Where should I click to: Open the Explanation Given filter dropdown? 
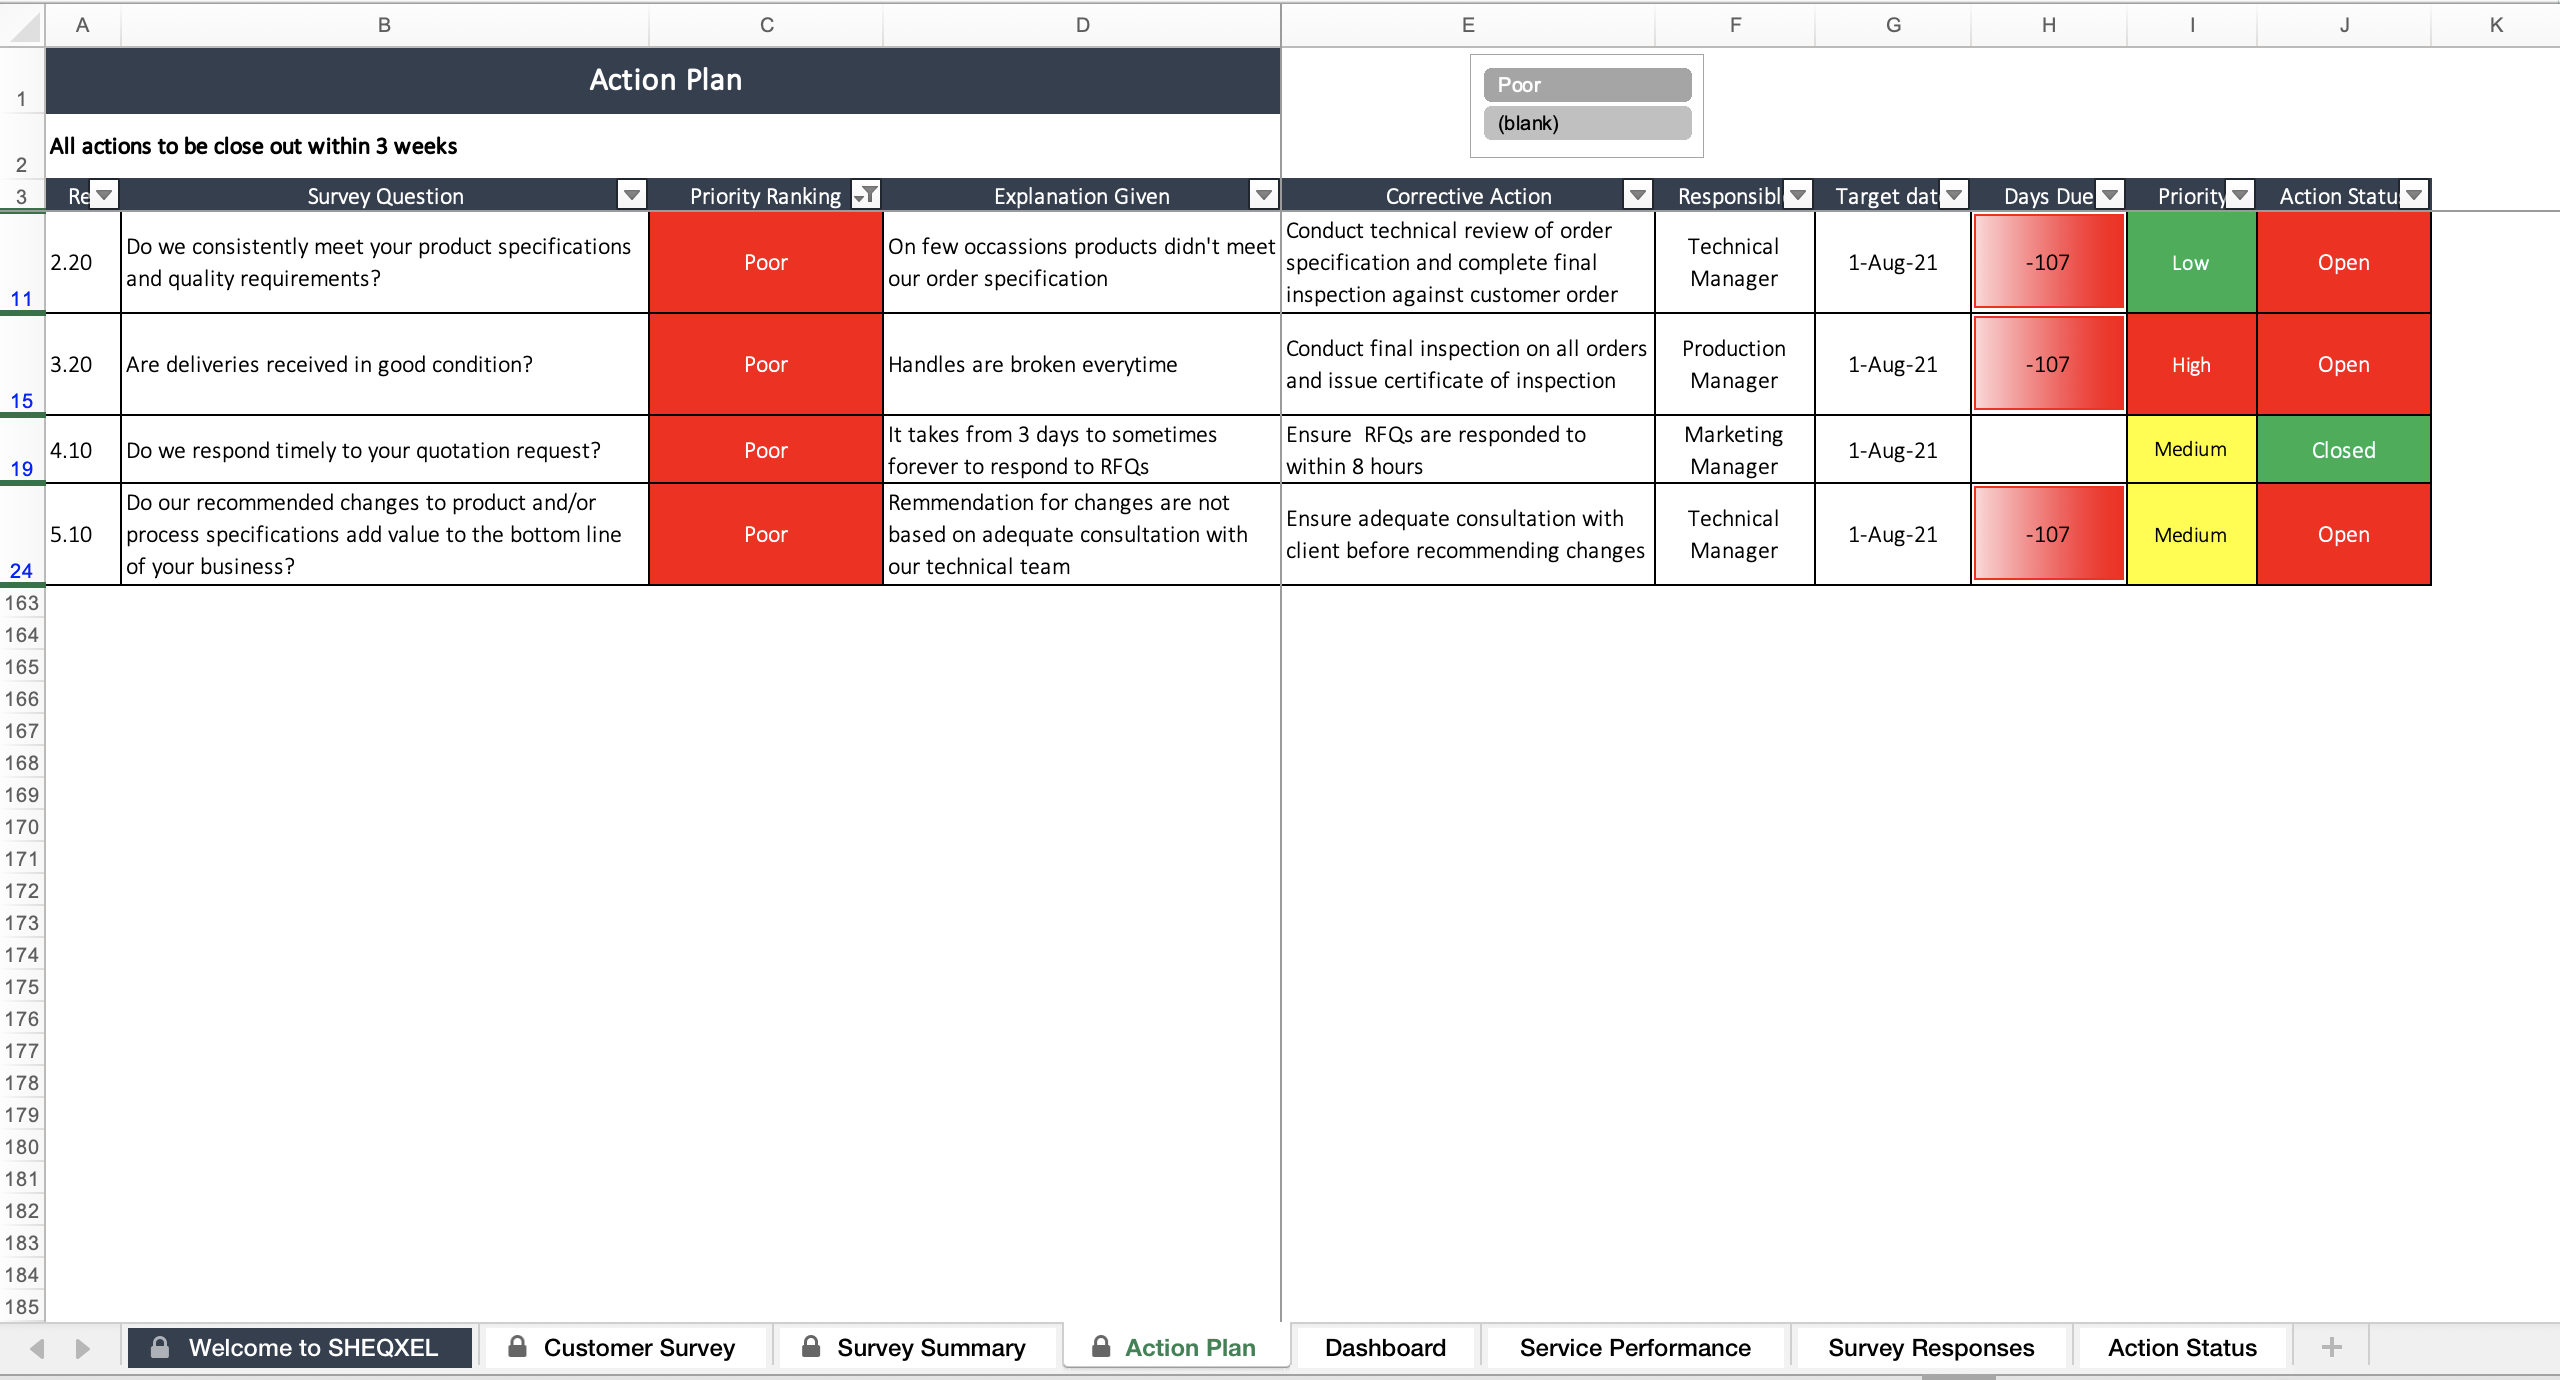tap(1264, 195)
